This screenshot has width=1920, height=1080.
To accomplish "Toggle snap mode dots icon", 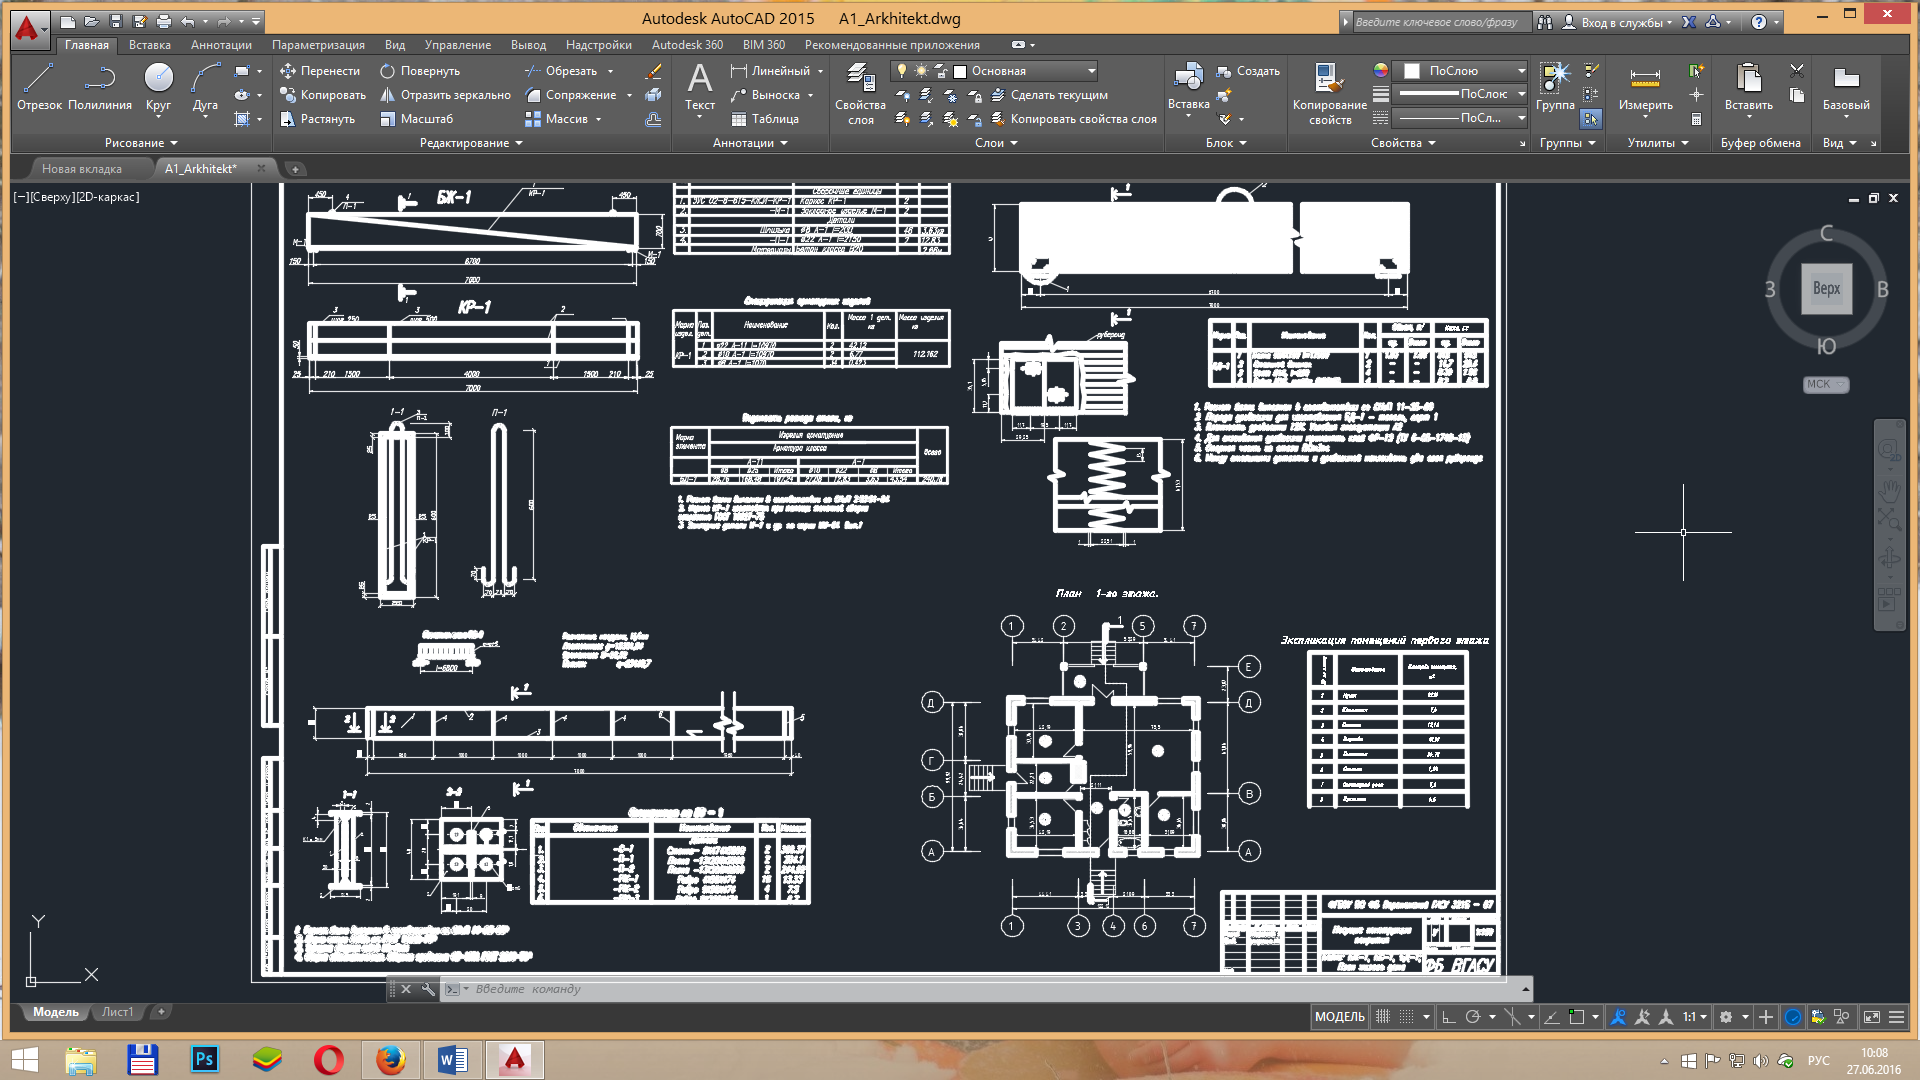I will pyautogui.click(x=1407, y=1017).
